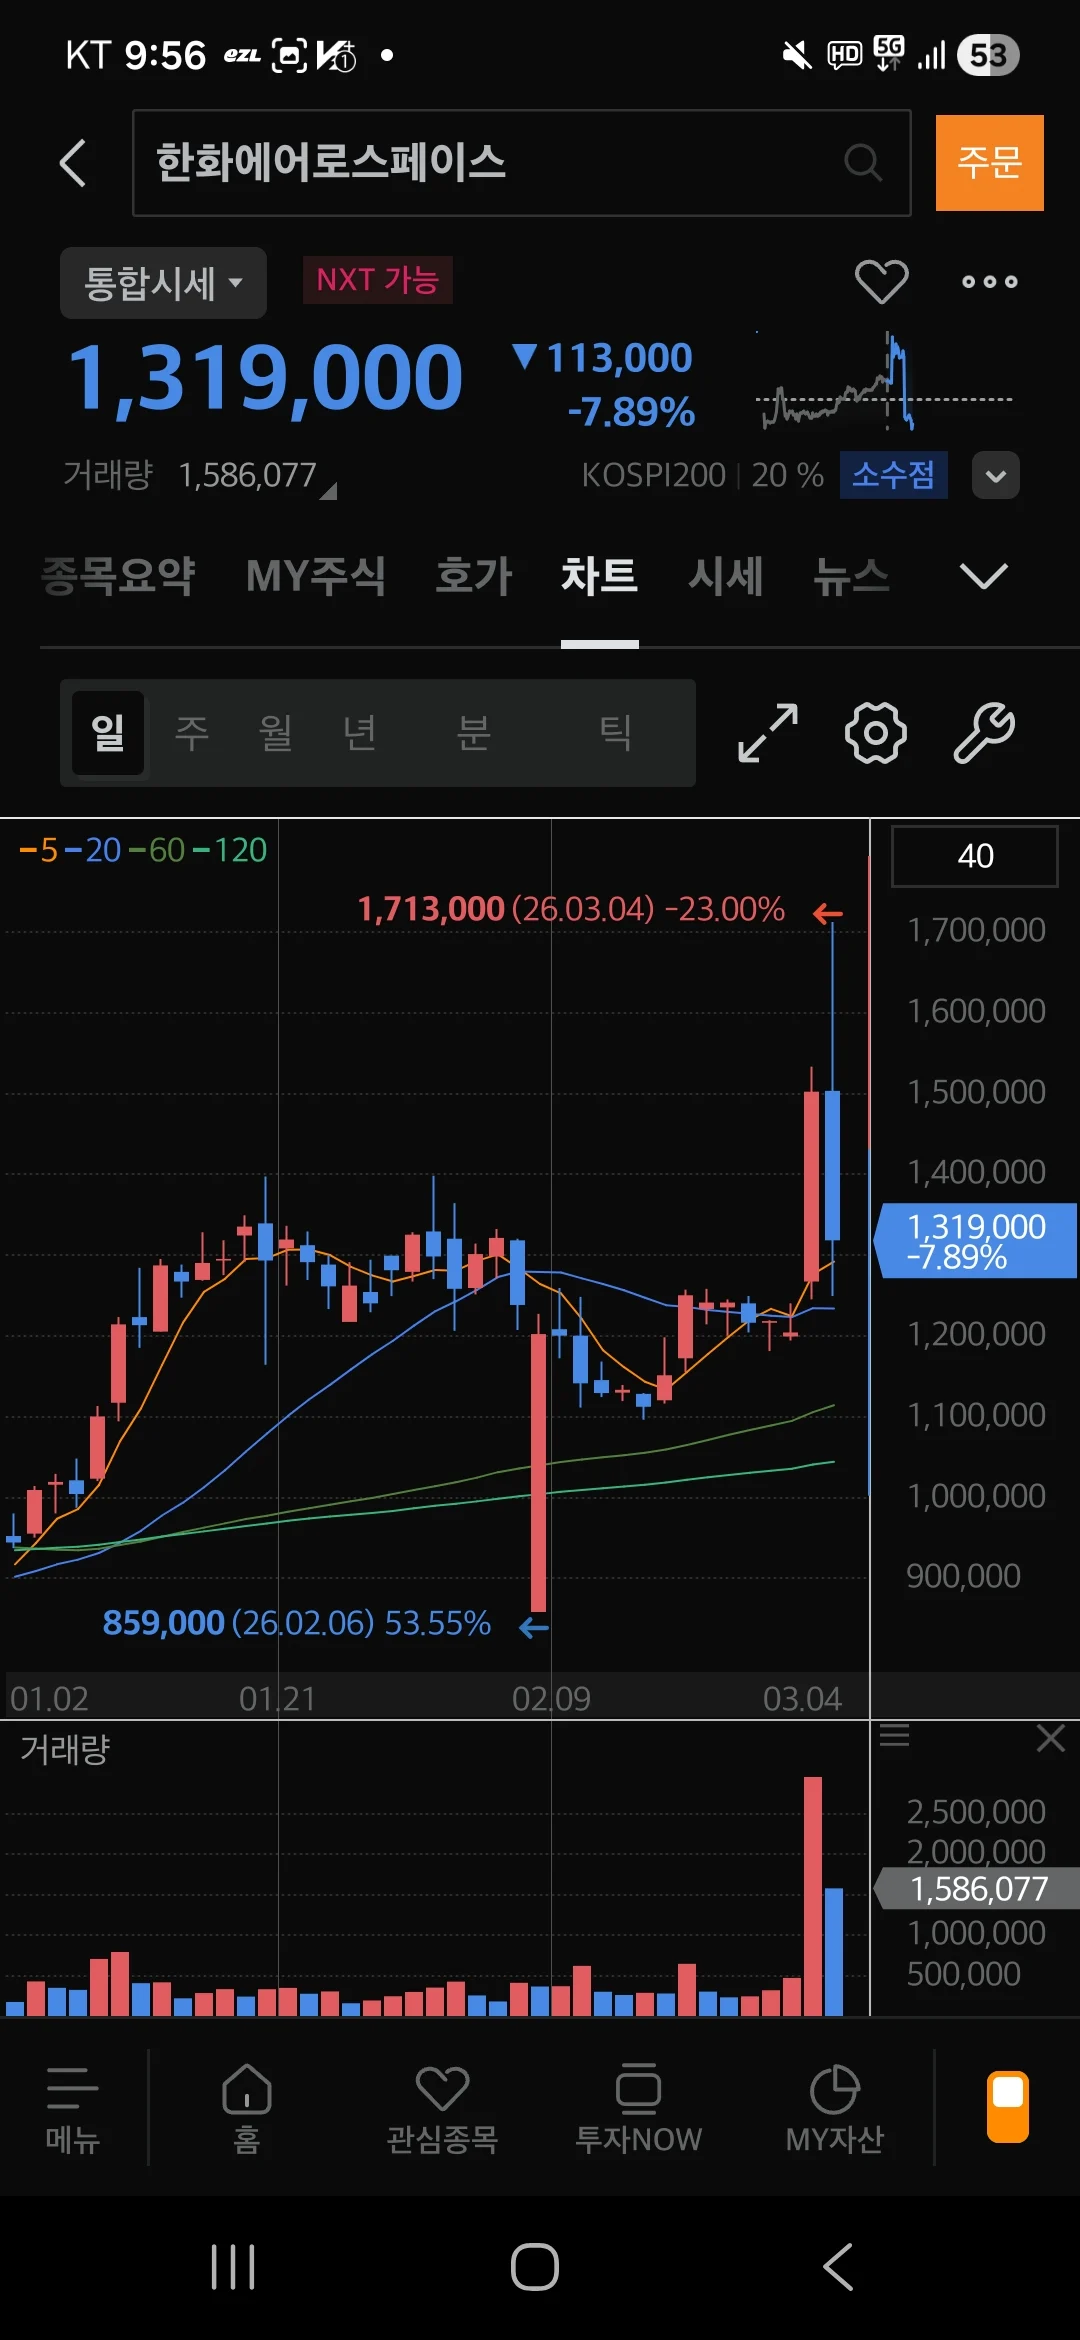Tap Android recent apps button
The width and height of the screenshot is (1080, 2340).
point(233,2266)
